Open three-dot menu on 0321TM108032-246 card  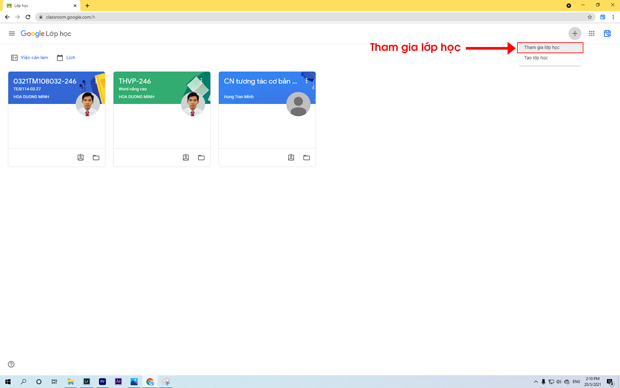coord(96,81)
